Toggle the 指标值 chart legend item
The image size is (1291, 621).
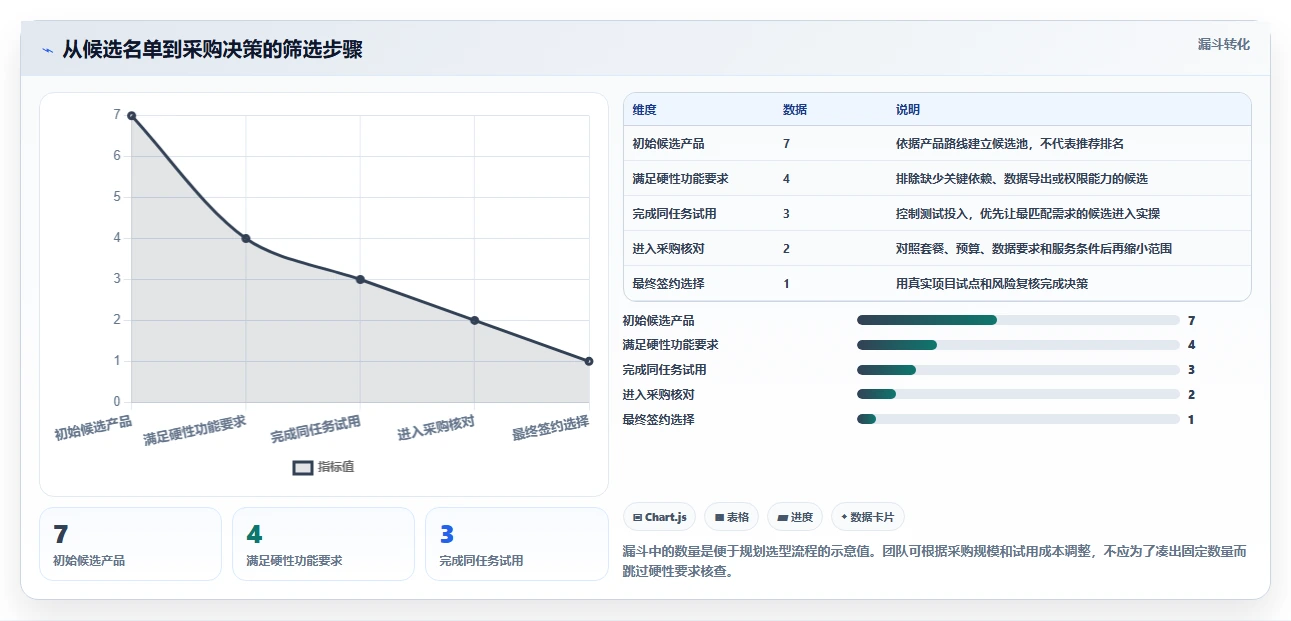(324, 467)
